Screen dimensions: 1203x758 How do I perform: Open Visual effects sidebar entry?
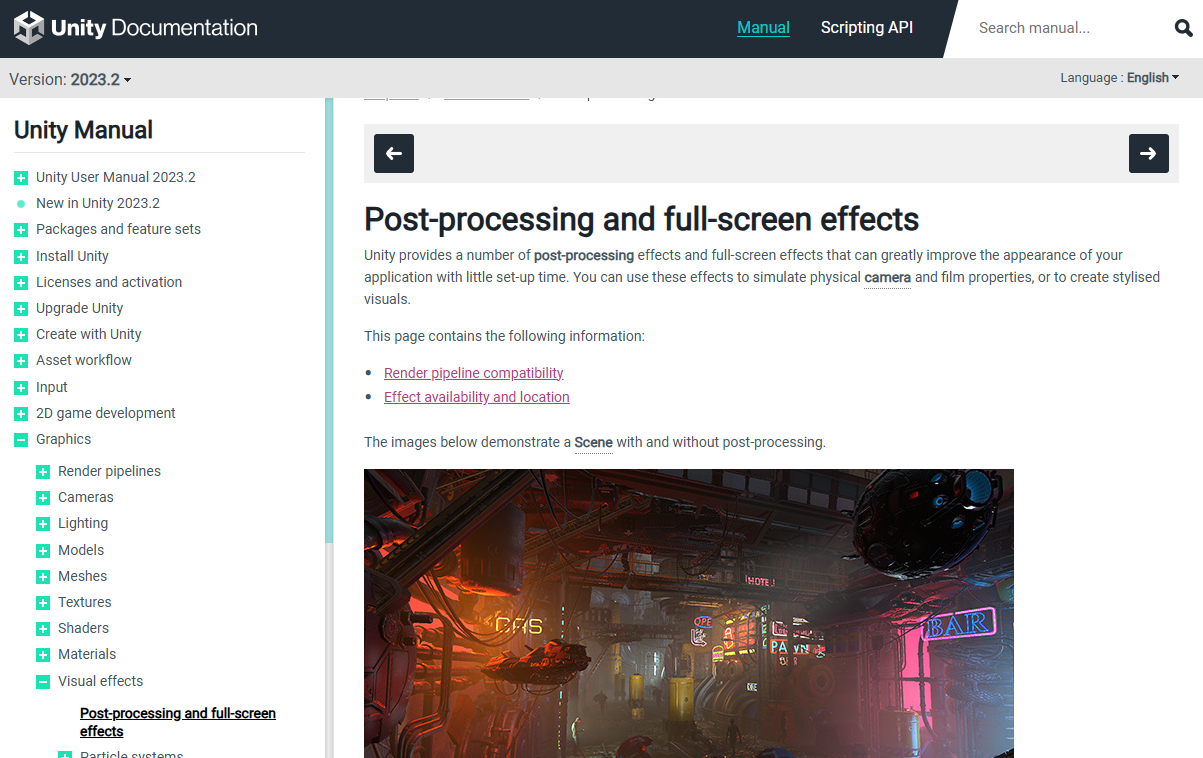100,681
